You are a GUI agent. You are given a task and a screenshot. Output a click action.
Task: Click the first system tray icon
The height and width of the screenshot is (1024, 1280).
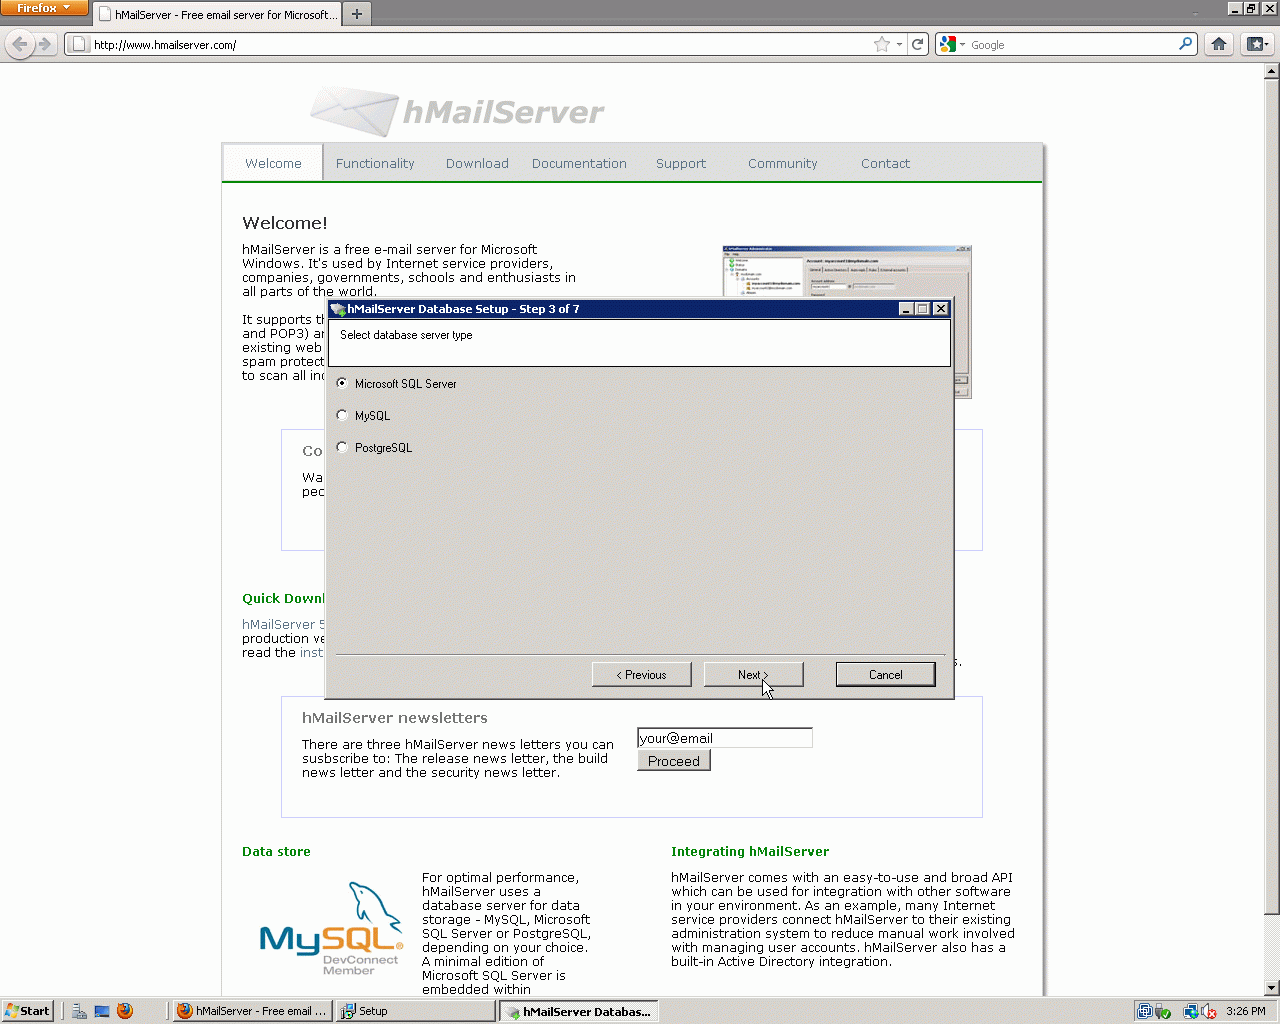pos(1145,1011)
